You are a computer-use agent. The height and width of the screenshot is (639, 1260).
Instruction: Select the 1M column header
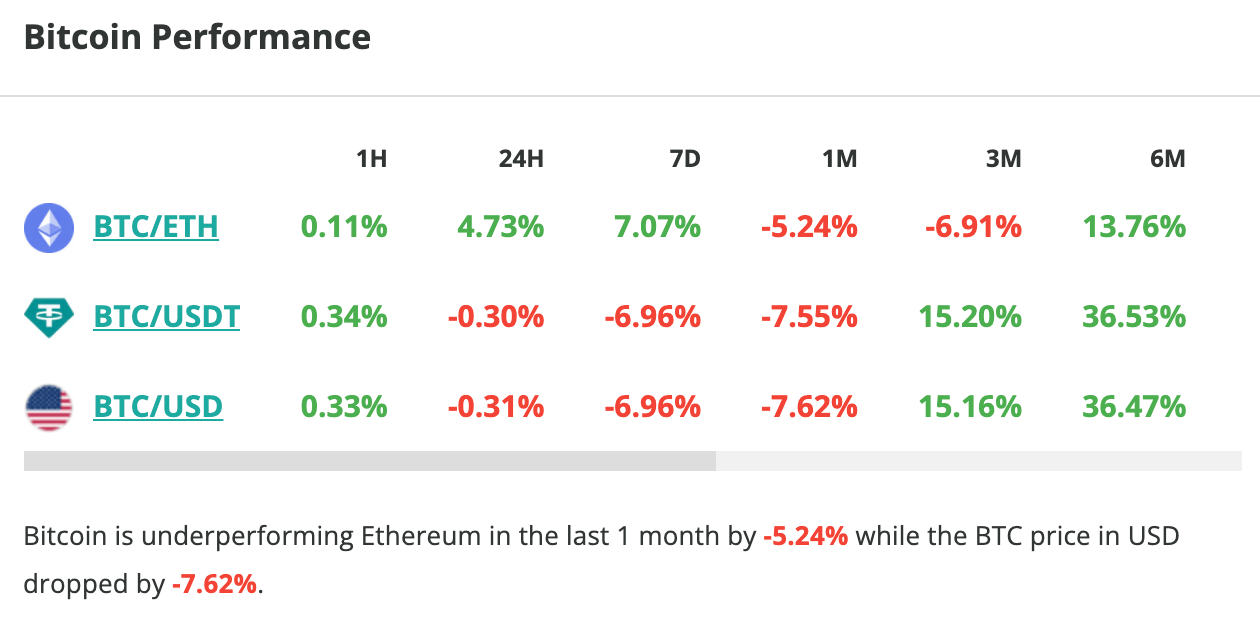840,159
